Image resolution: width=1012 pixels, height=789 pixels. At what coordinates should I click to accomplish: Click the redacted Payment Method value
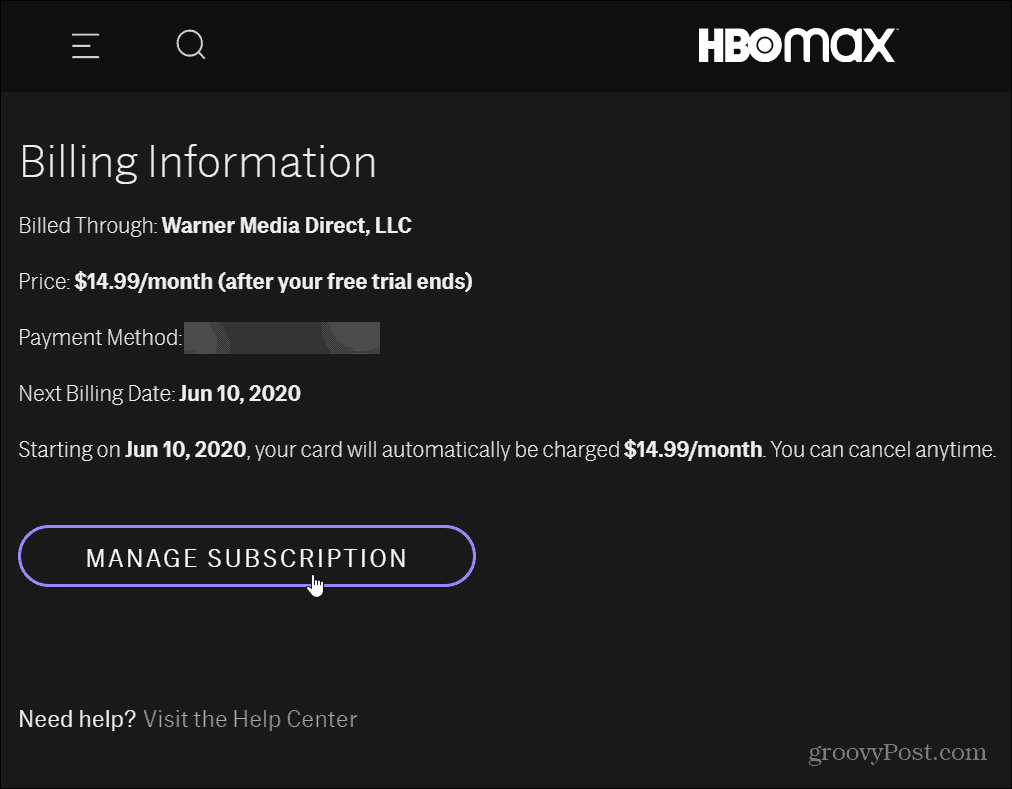[282, 338]
